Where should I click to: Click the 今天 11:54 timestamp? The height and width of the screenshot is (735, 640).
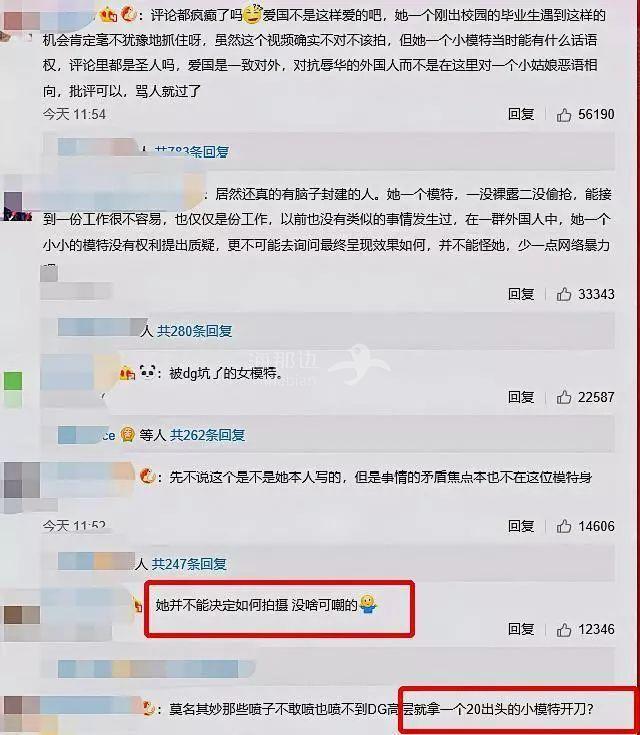[x=74, y=114]
